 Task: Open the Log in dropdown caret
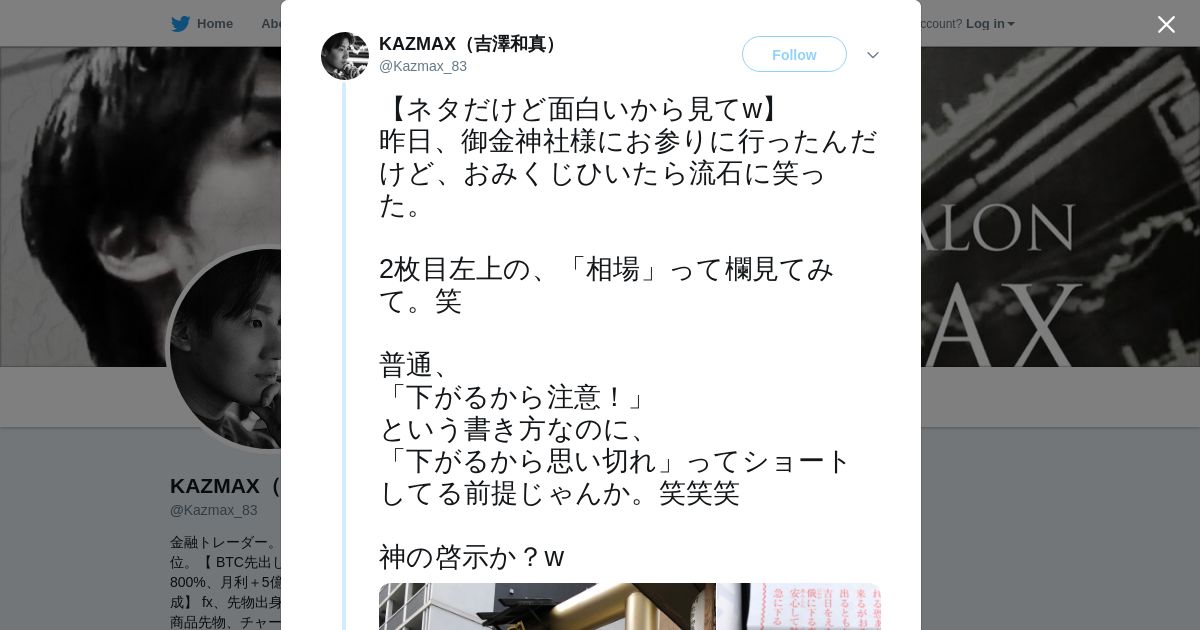1011,24
